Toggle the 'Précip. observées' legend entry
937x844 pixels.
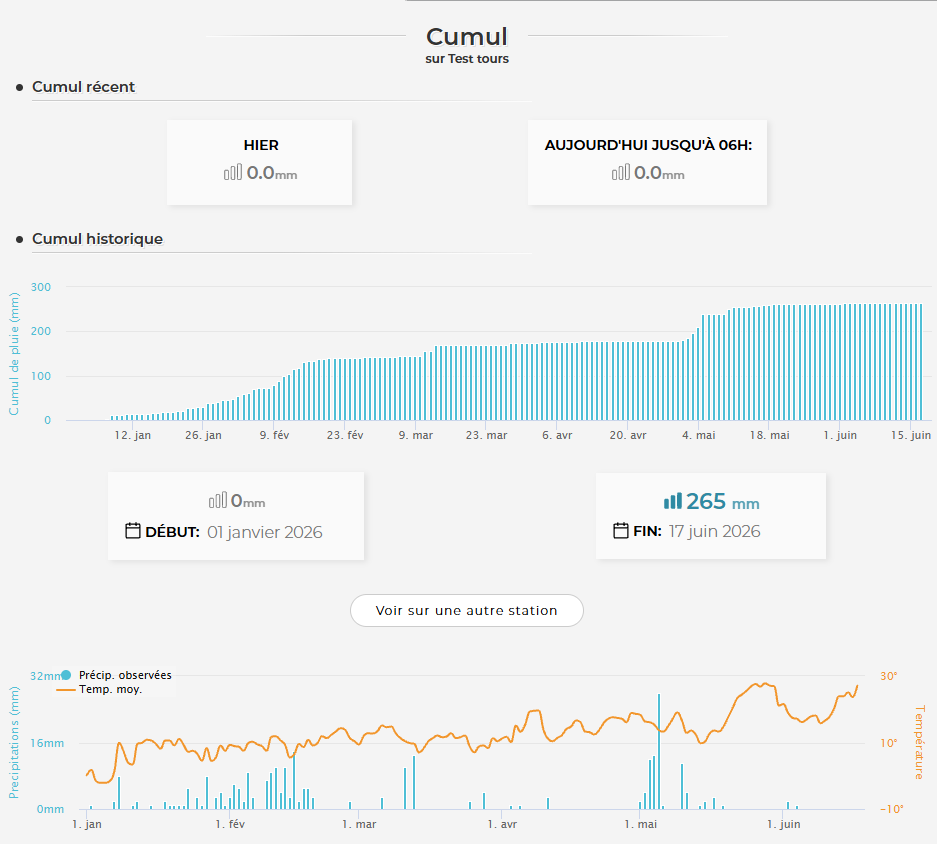click(x=117, y=675)
